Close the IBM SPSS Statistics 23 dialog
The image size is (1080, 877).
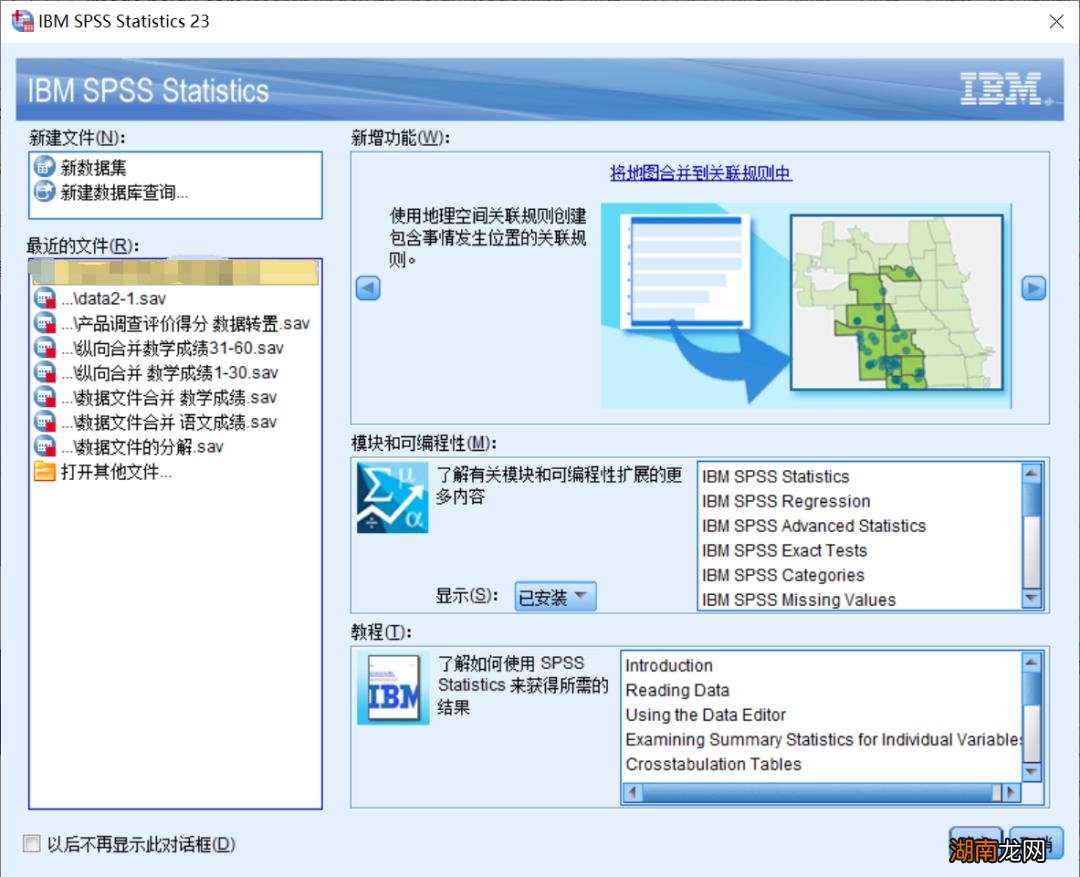tap(1056, 21)
